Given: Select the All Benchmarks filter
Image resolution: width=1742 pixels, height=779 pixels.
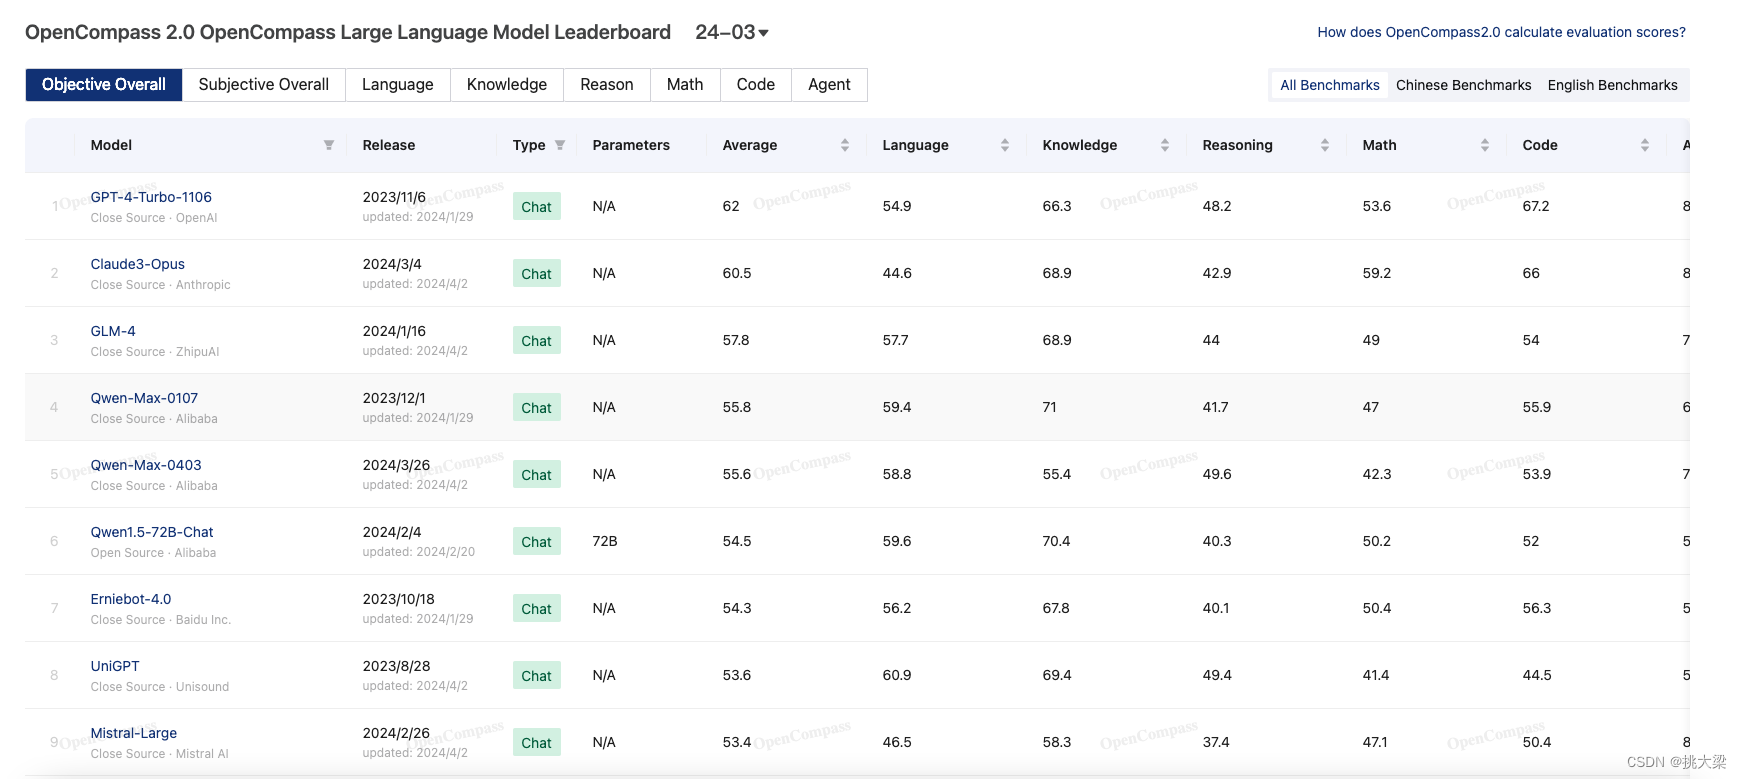Looking at the screenshot, I should click(x=1330, y=85).
